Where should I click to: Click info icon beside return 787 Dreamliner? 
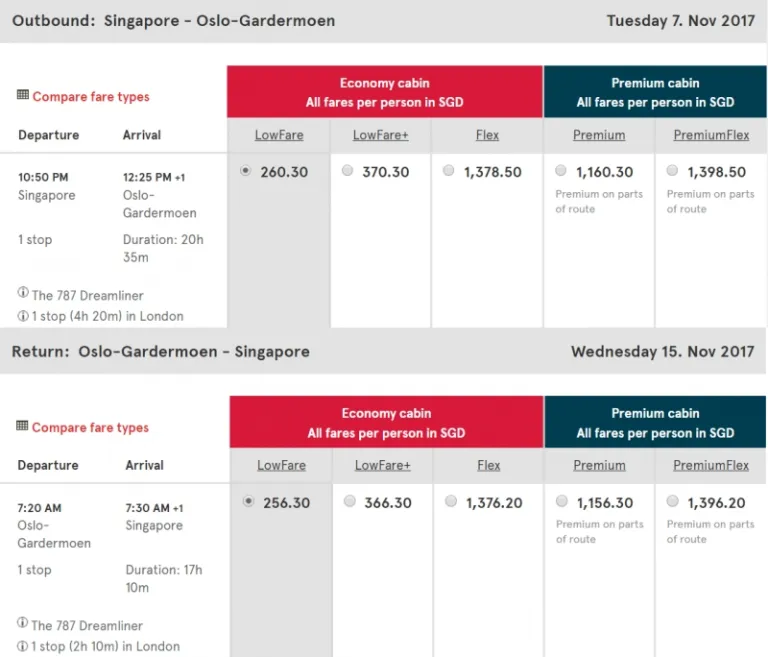23,625
